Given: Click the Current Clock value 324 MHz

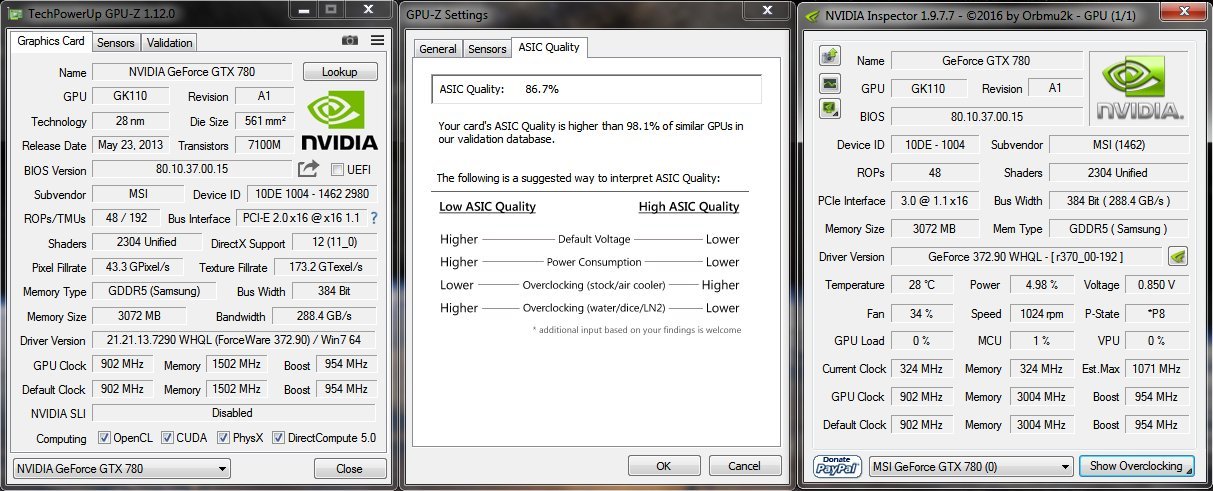Looking at the screenshot, I should [x=922, y=369].
